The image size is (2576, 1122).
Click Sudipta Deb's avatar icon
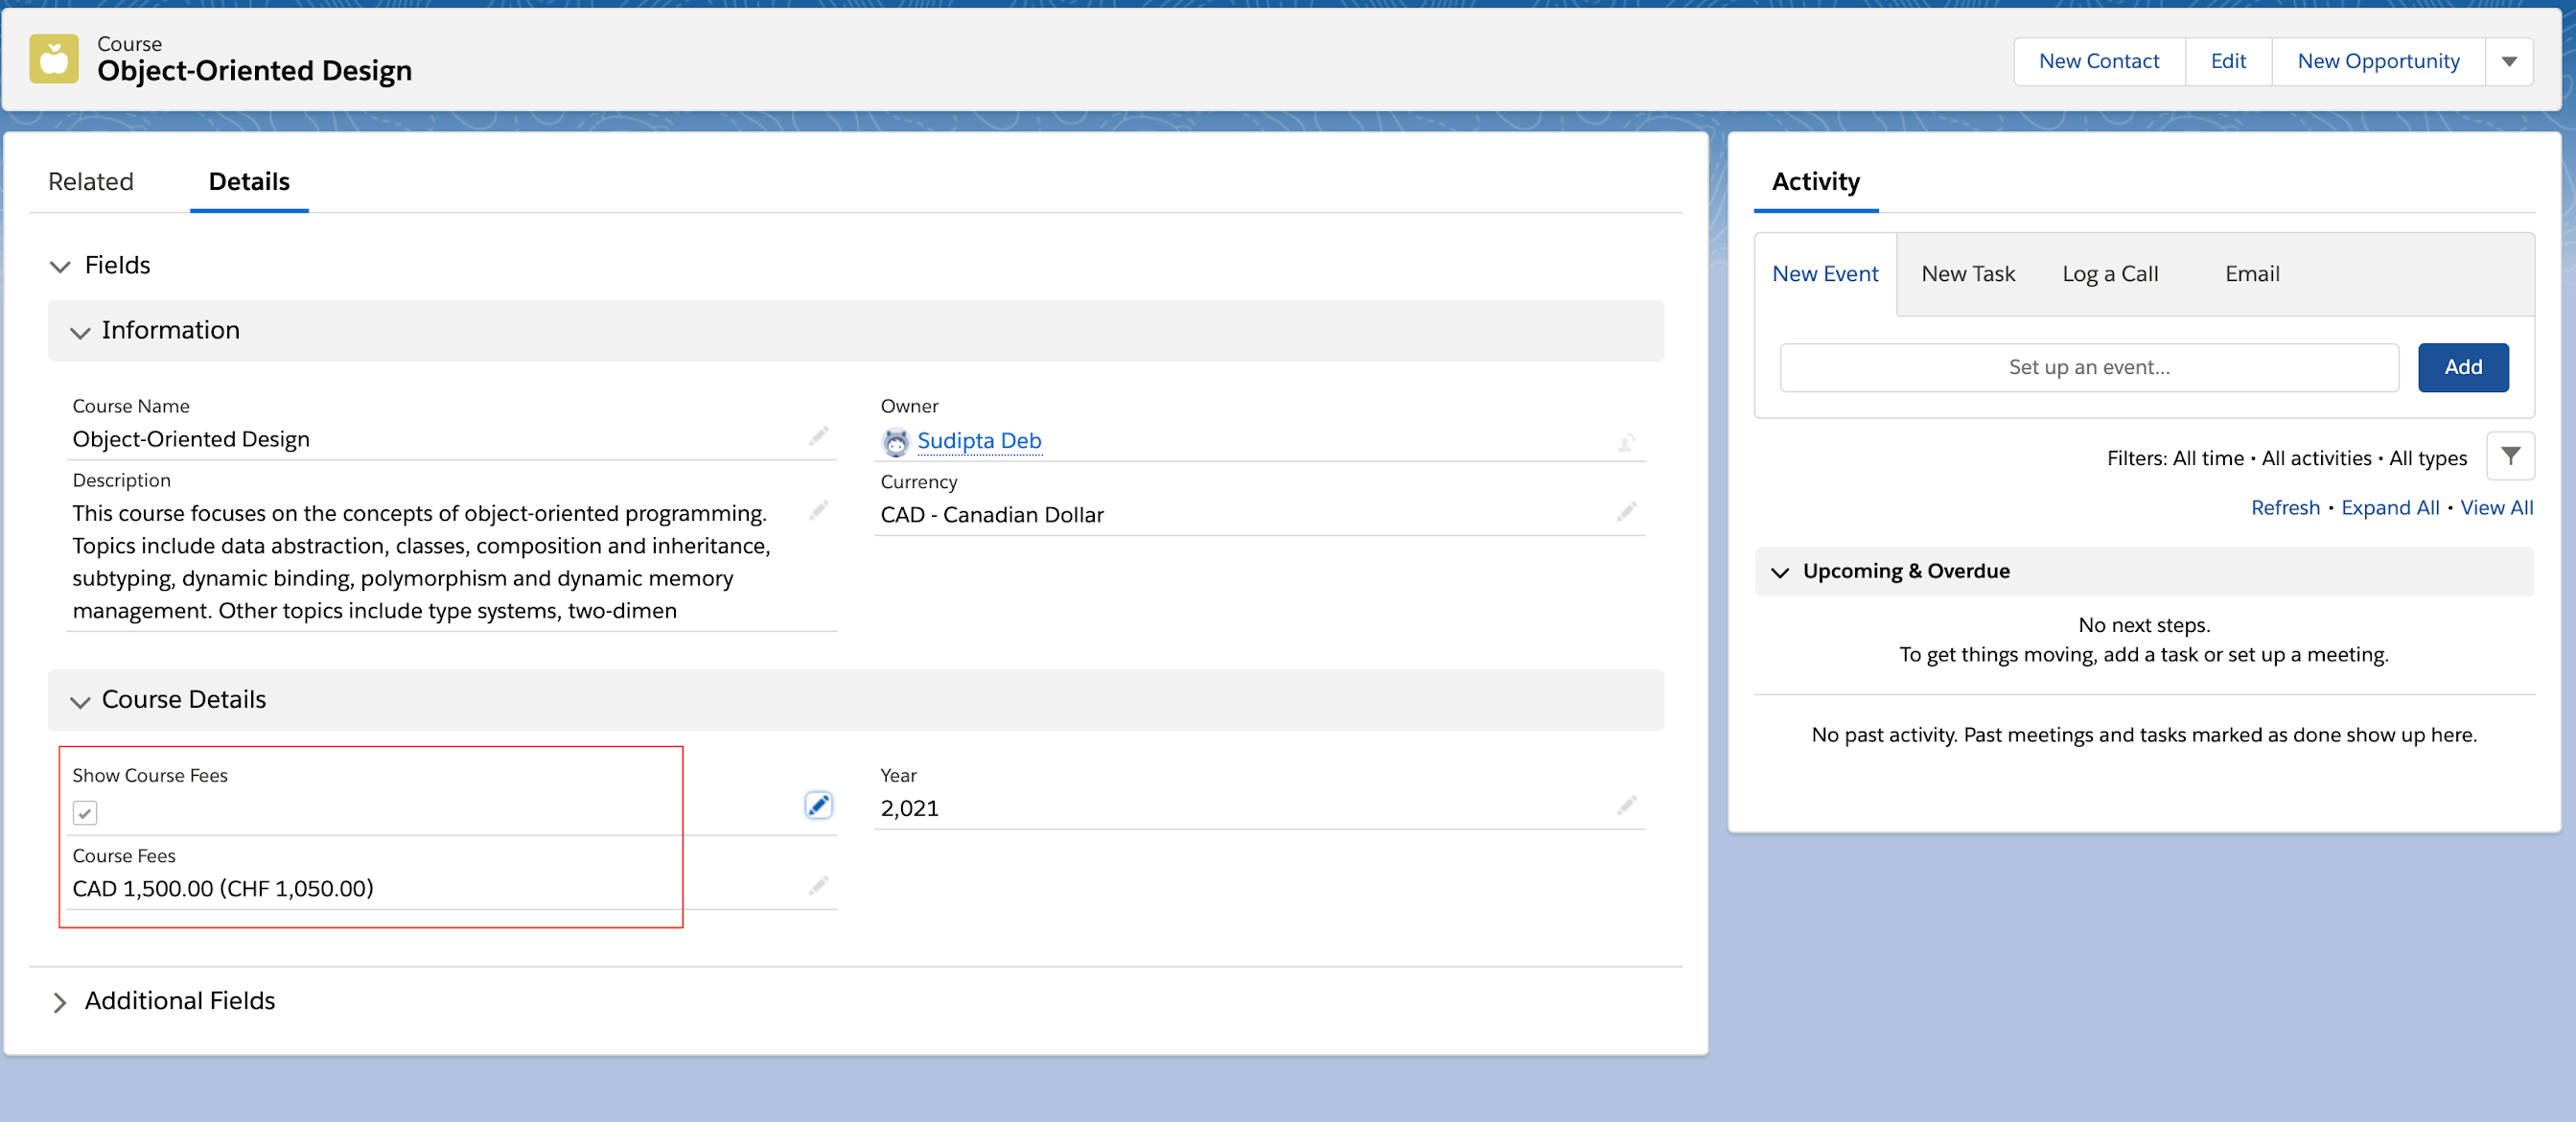coord(894,441)
